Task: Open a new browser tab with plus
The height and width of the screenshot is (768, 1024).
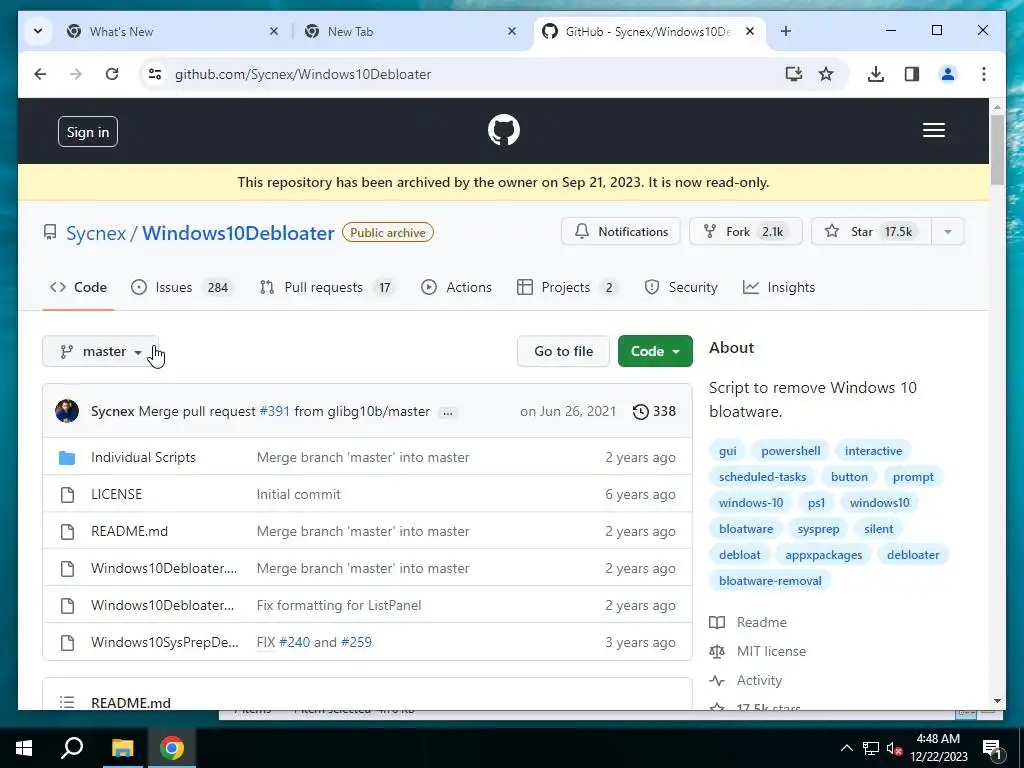Action: [786, 31]
